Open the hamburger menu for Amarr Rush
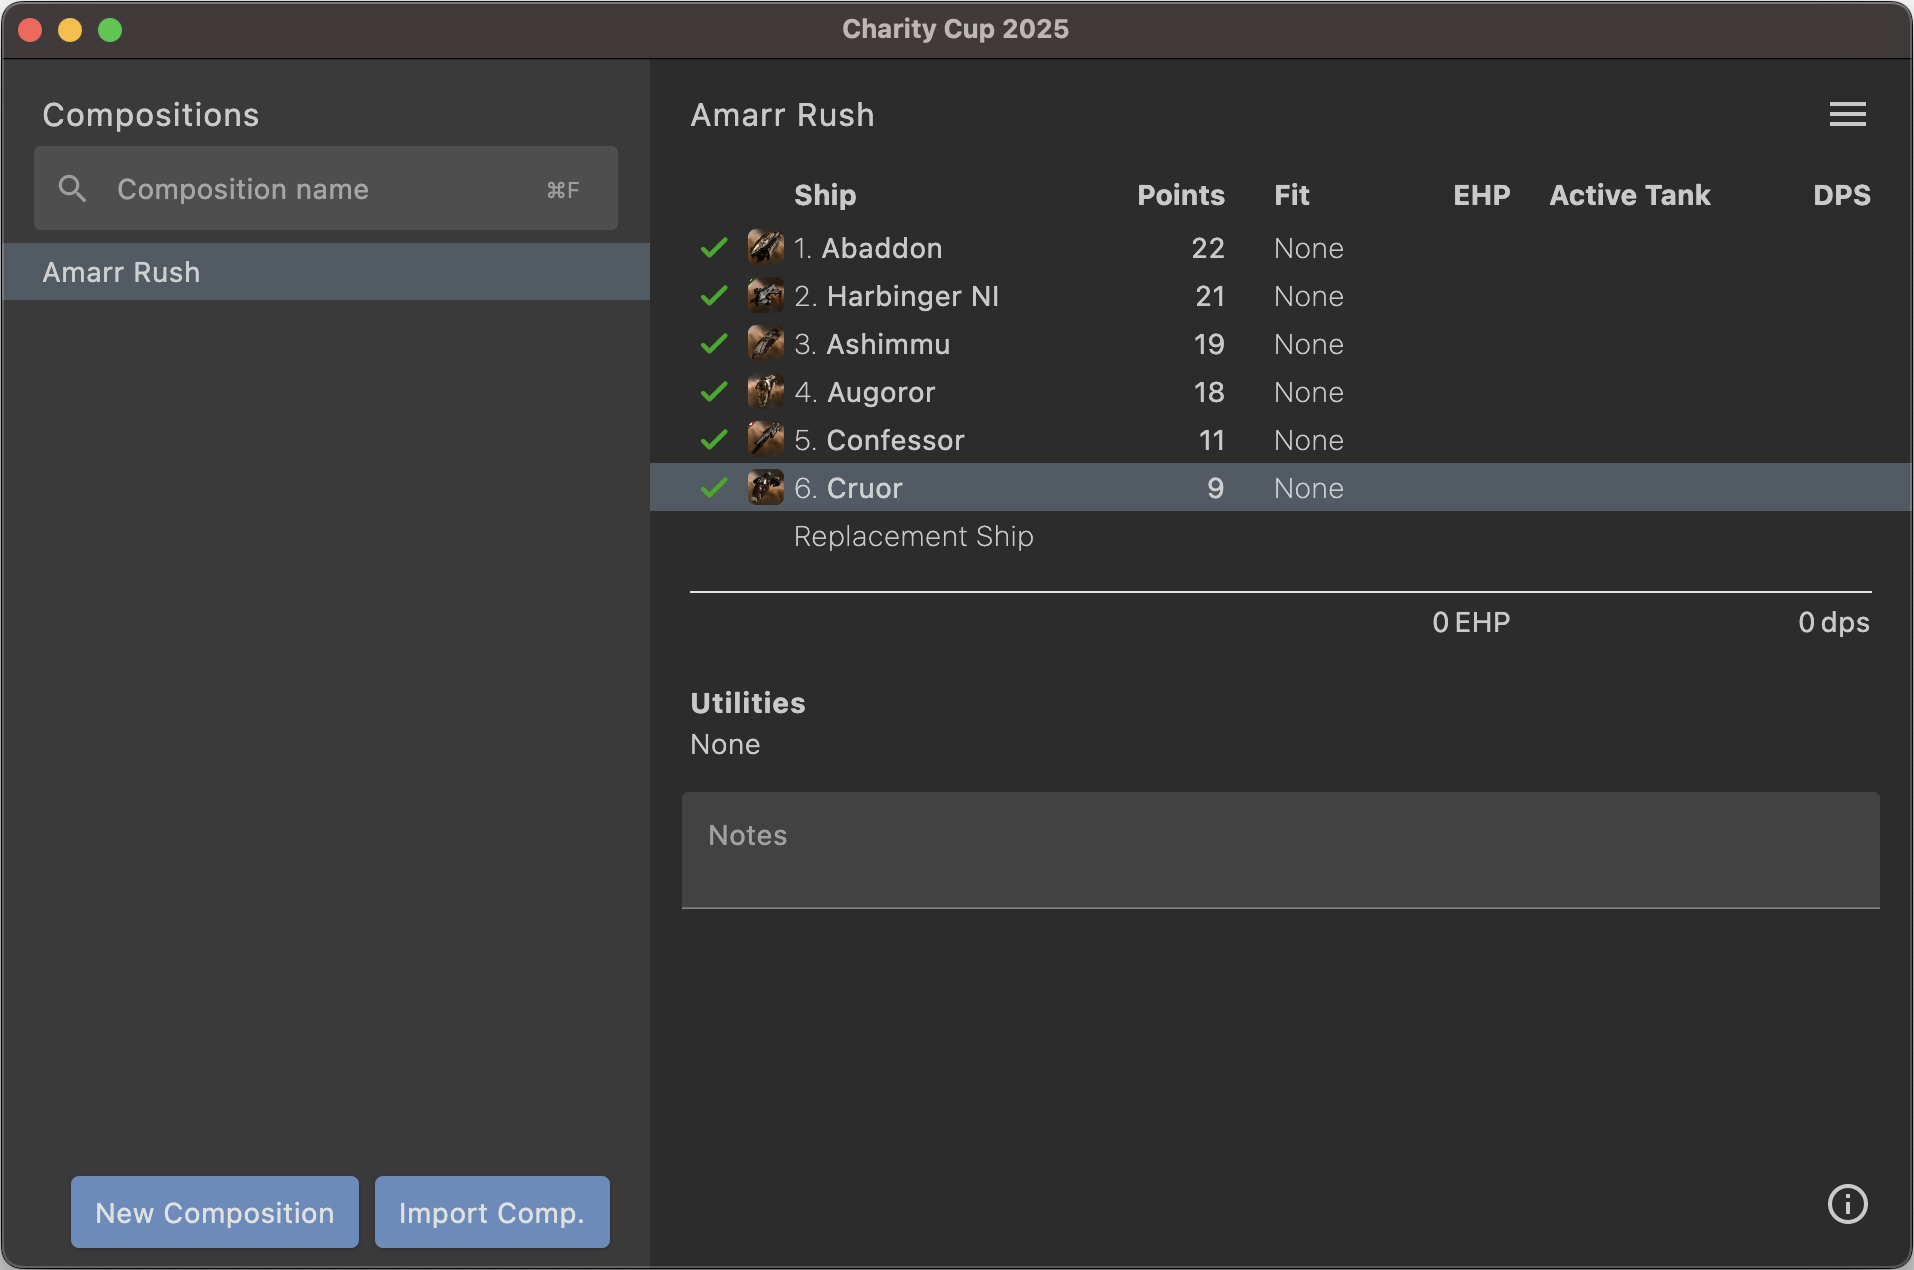Image resolution: width=1914 pixels, height=1270 pixels. (1847, 114)
